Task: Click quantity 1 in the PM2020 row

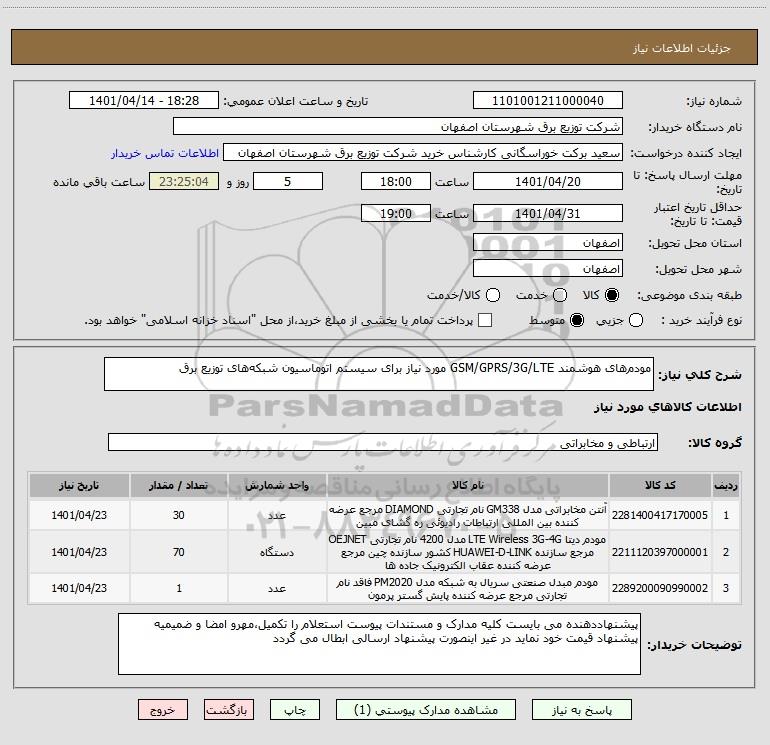Action: 179,588
